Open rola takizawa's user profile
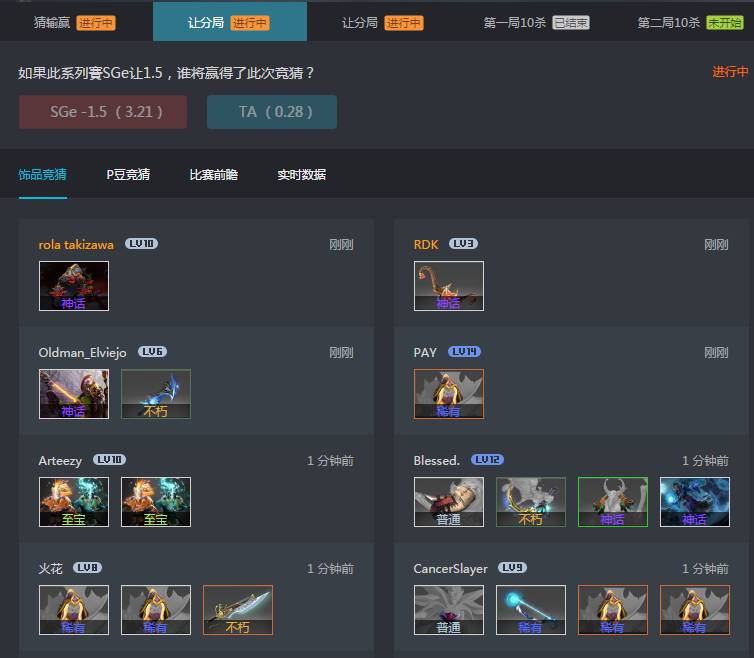Screen dimensions: 754x658 76,245
